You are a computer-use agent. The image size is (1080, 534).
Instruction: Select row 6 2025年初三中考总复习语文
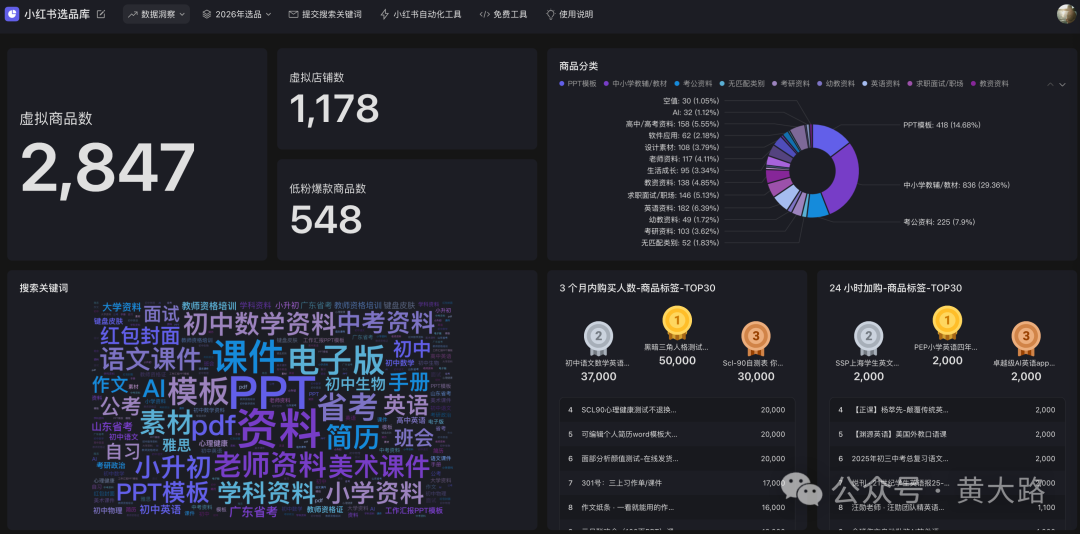pos(948,458)
